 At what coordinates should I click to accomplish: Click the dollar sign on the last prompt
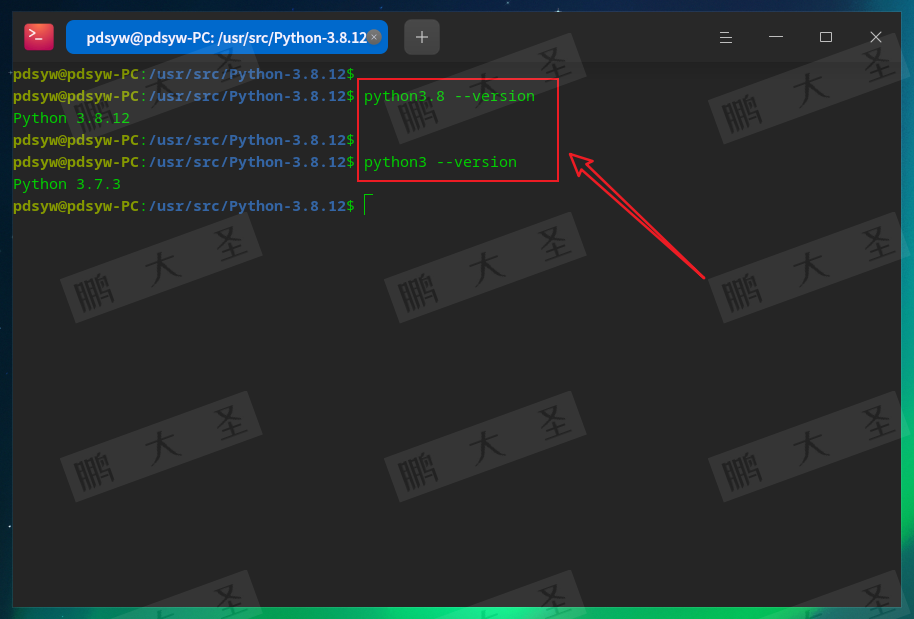(x=351, y=205)
